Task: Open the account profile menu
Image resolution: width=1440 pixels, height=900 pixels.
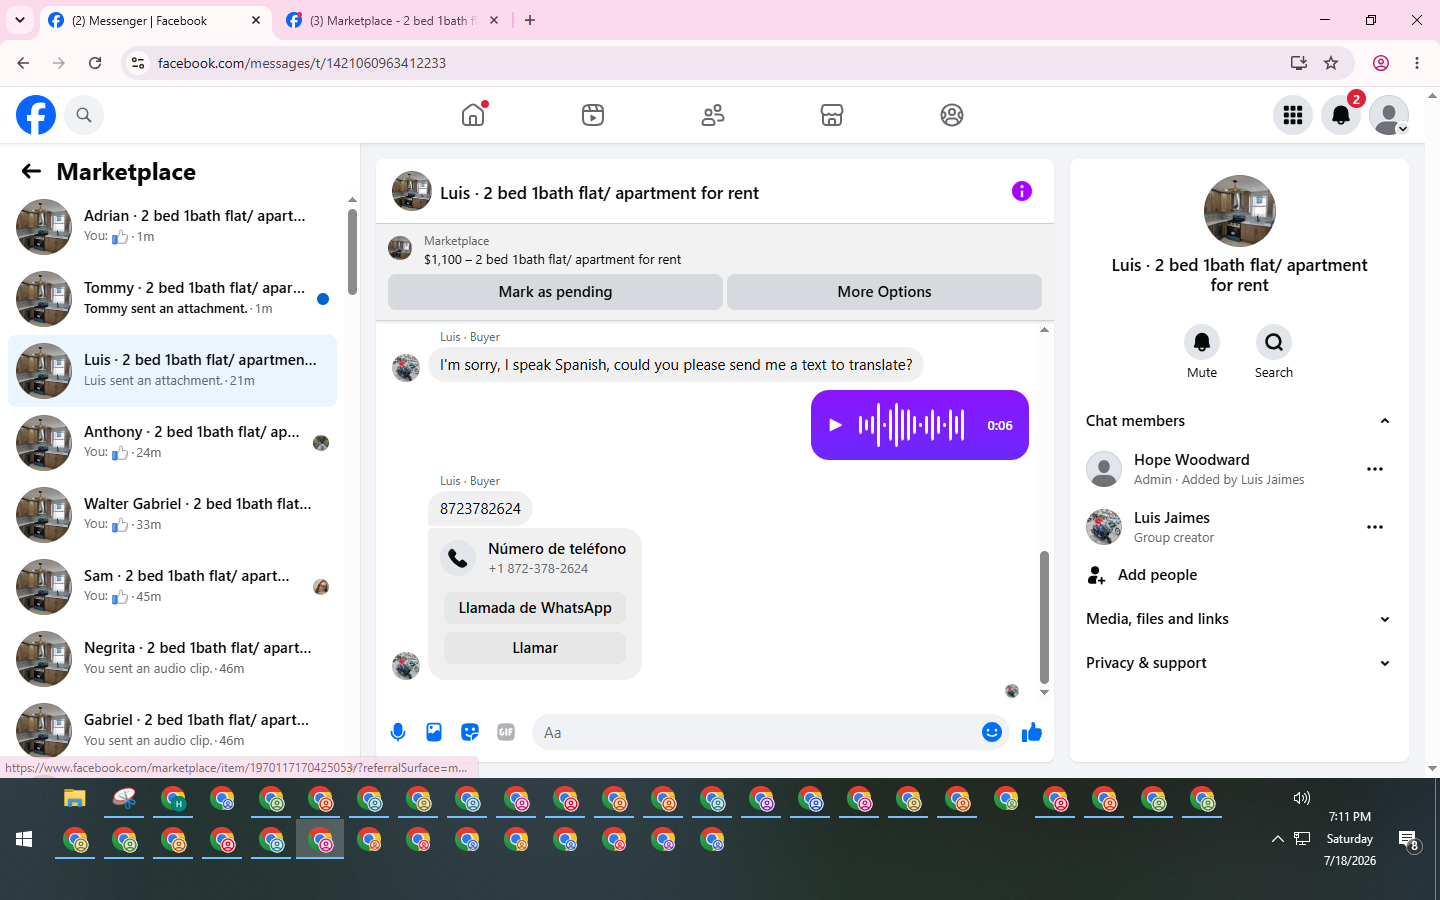Action: (x=1389, y=115)
